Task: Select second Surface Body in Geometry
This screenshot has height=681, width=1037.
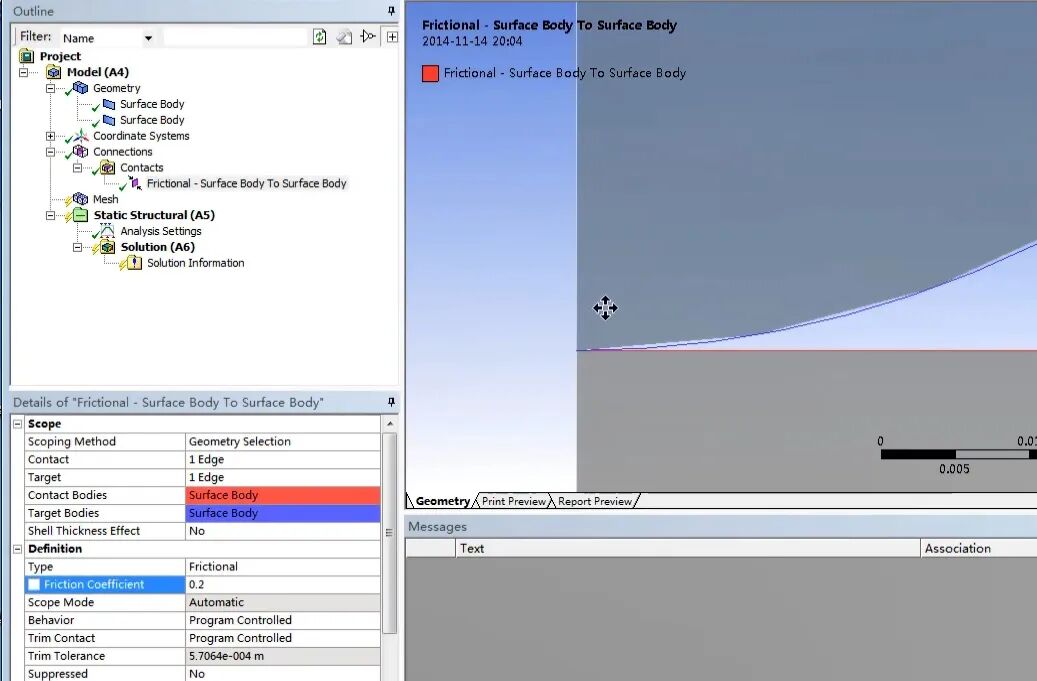Action: click(x=152, y=120)
